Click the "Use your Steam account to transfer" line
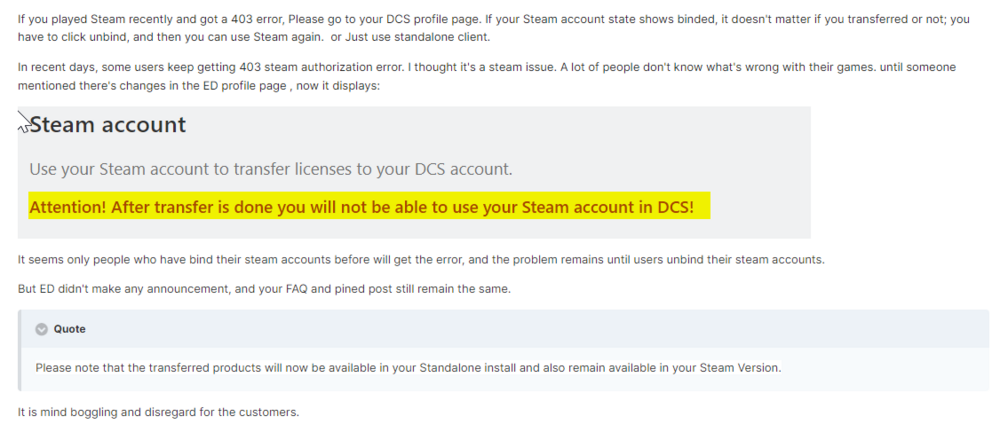Viewport: 1000px width, 440px height. click(270, 169)
